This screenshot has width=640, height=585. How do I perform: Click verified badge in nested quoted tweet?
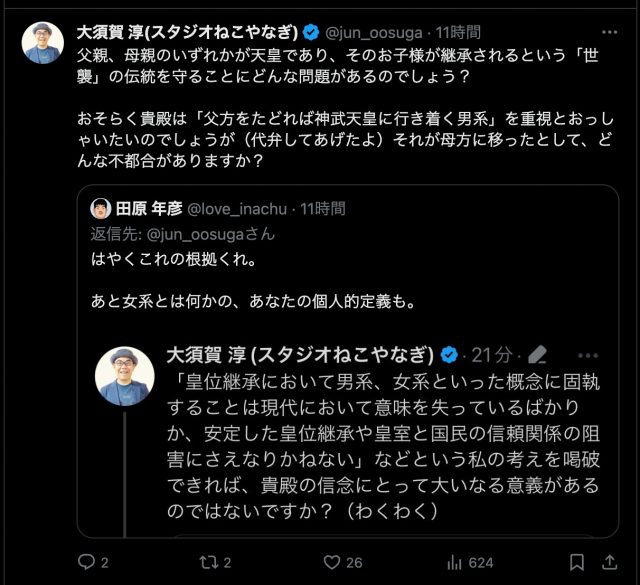click(x=450, y=354)
